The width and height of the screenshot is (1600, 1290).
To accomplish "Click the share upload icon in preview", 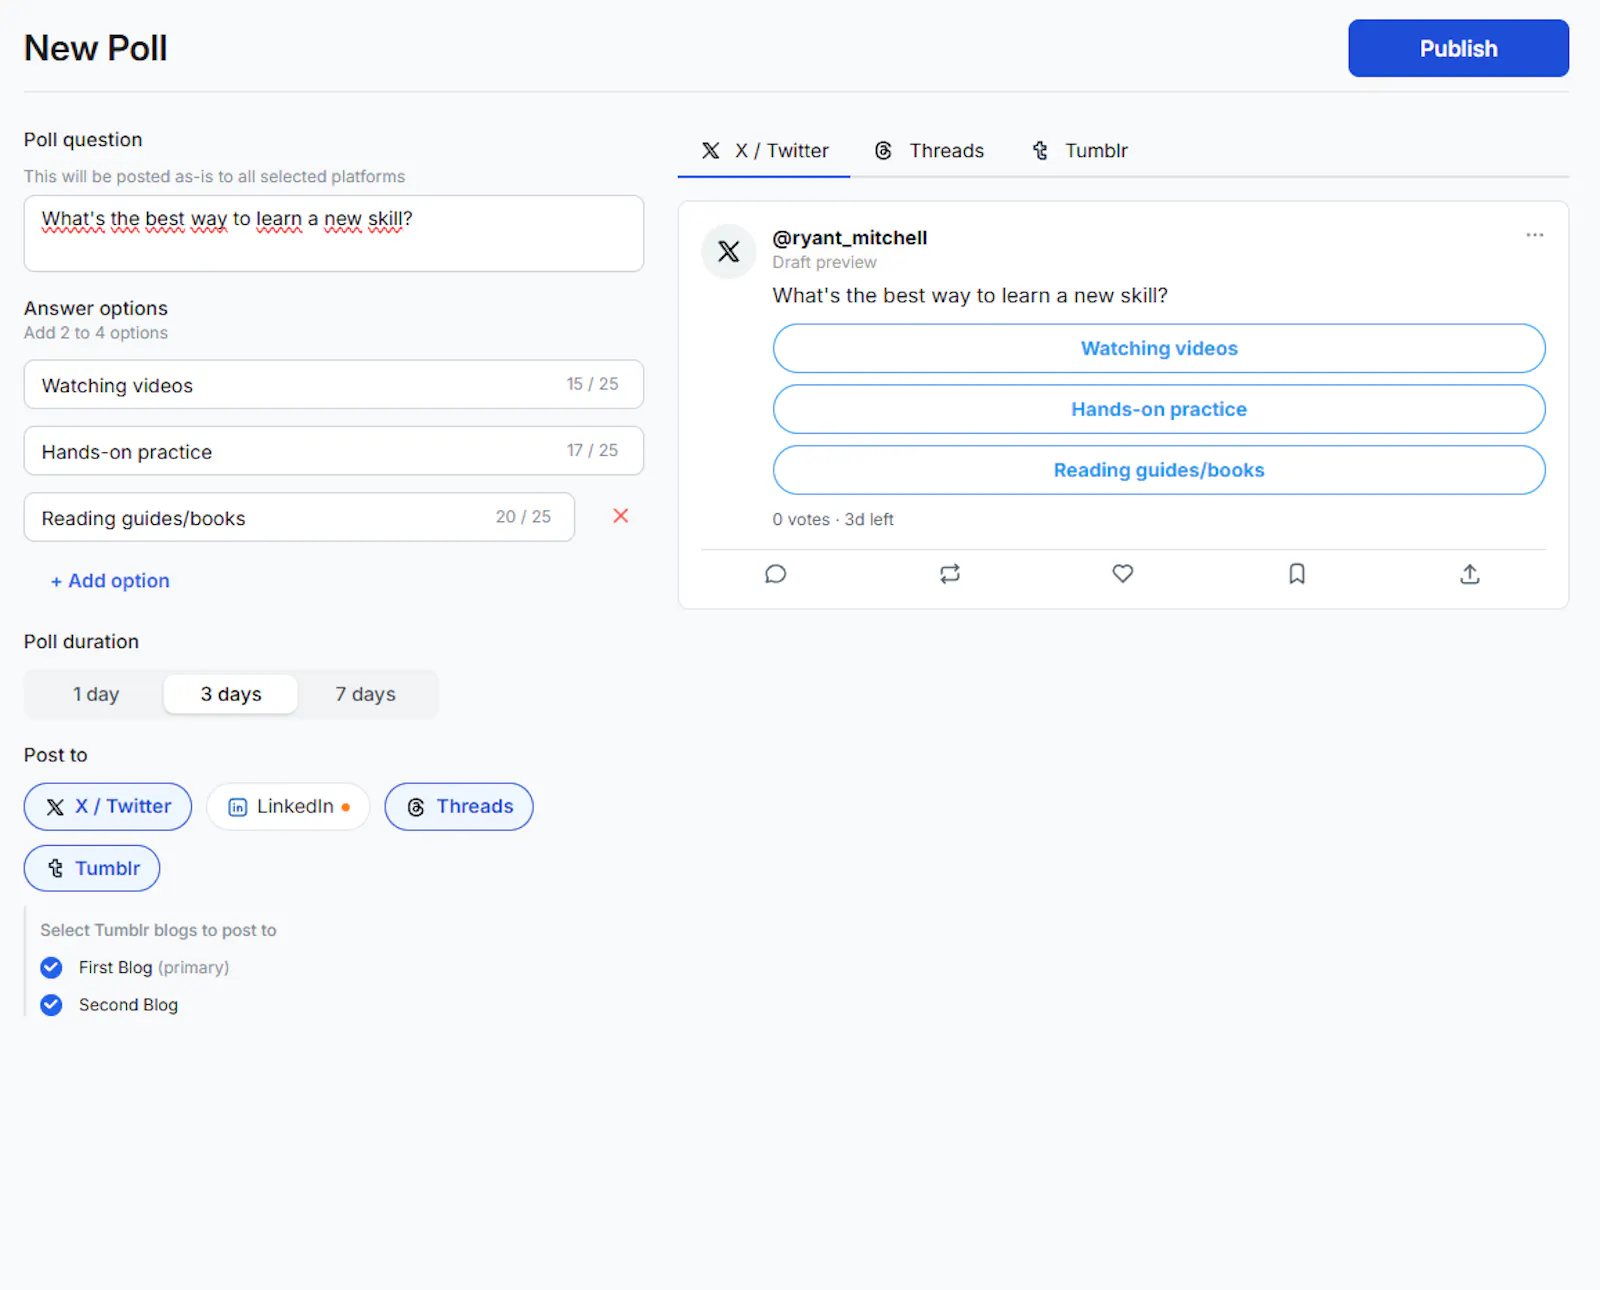I will point(1470,574).
